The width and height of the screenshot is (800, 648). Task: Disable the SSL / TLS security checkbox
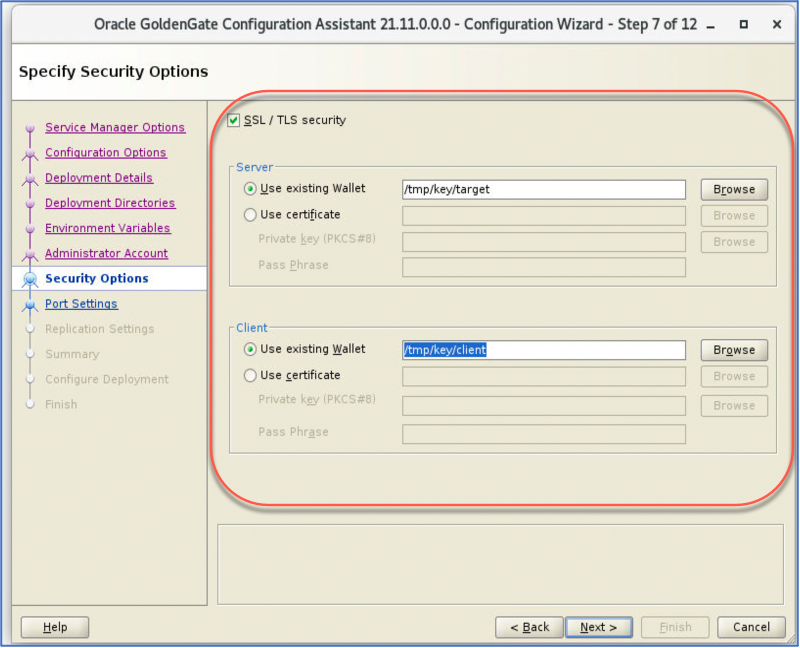point(234,121)
